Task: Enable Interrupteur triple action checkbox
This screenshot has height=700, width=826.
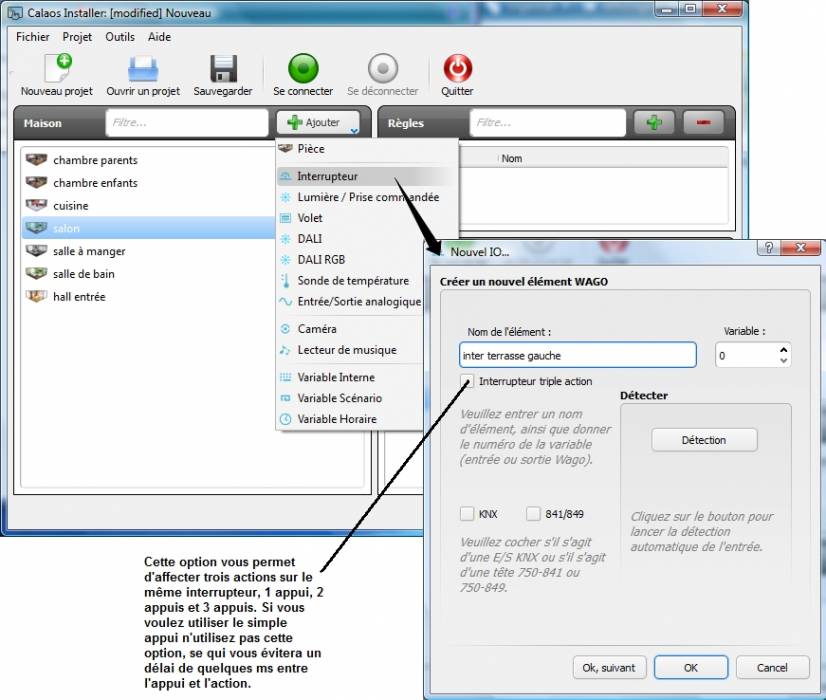Action: 467,381
